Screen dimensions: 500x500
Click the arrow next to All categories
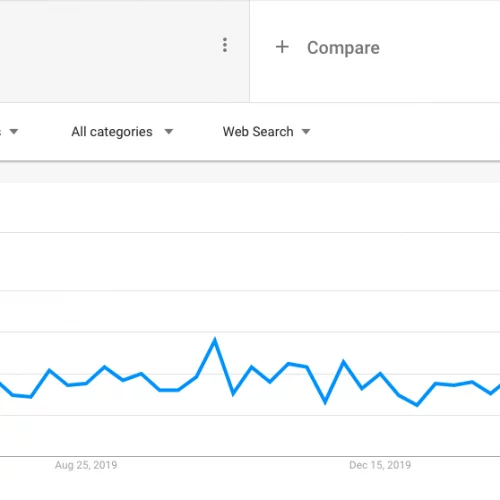169,132
